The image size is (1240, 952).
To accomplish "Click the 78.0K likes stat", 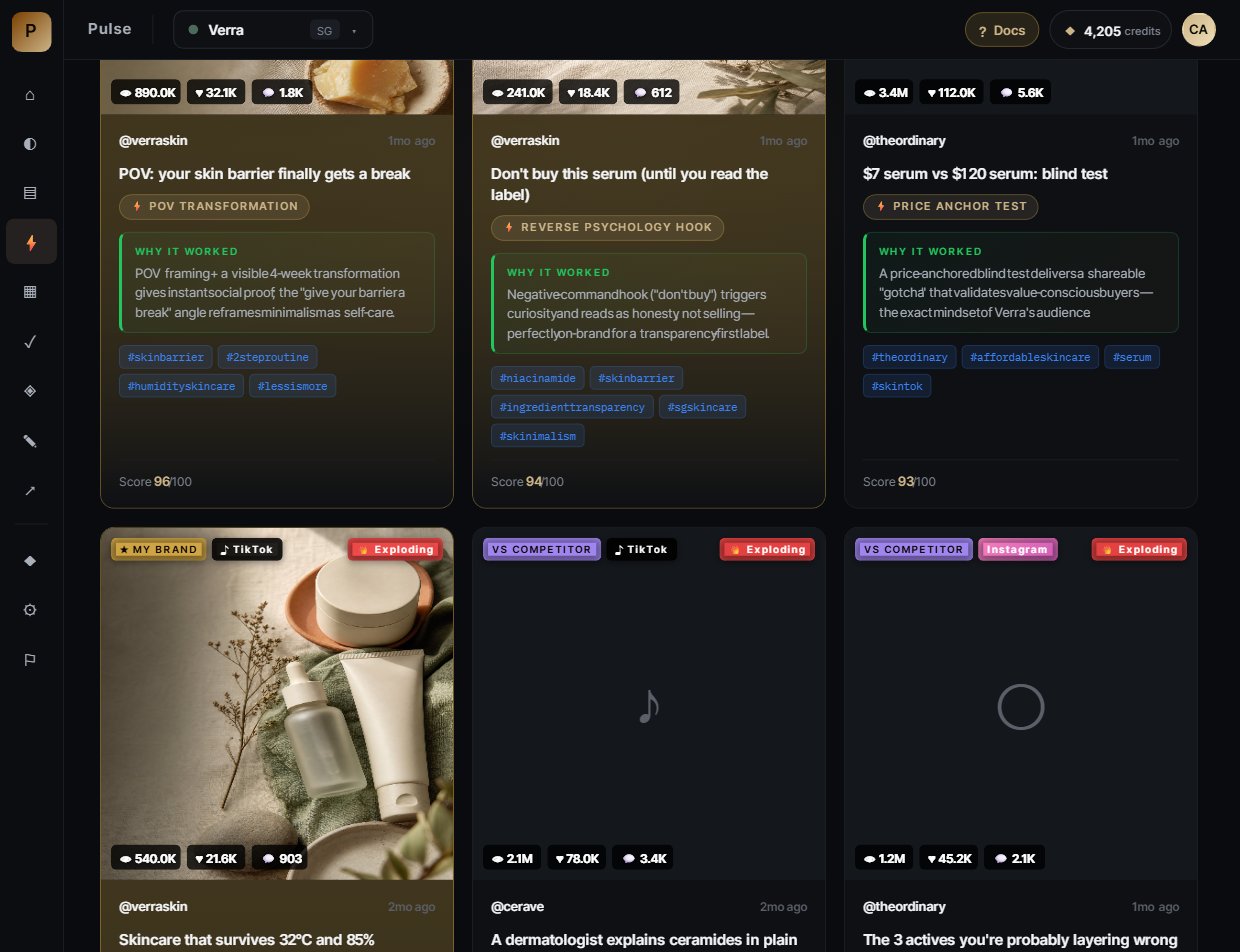I will [576, 858].
